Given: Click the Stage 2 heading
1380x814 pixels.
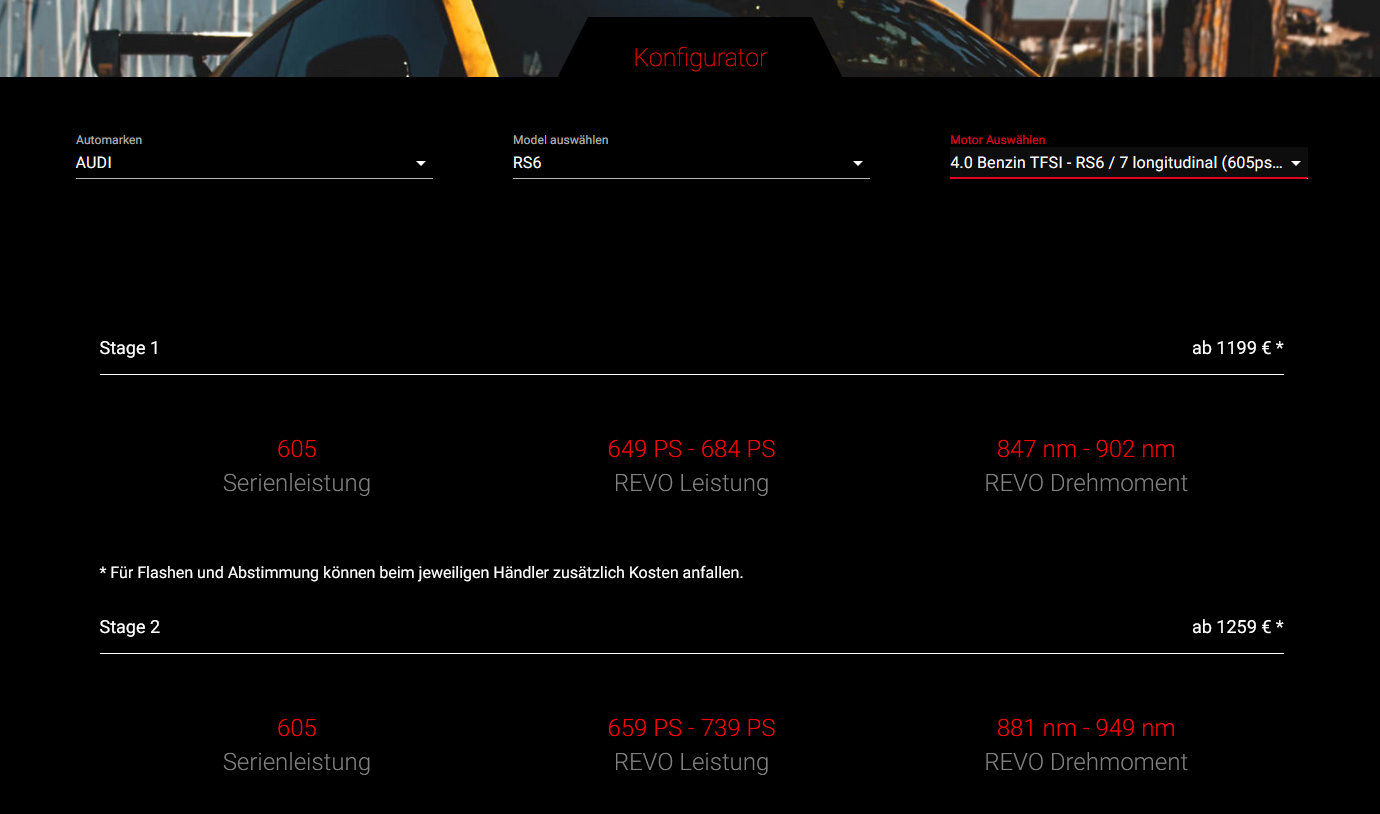Looking at the screenshot, I should 129,627.
